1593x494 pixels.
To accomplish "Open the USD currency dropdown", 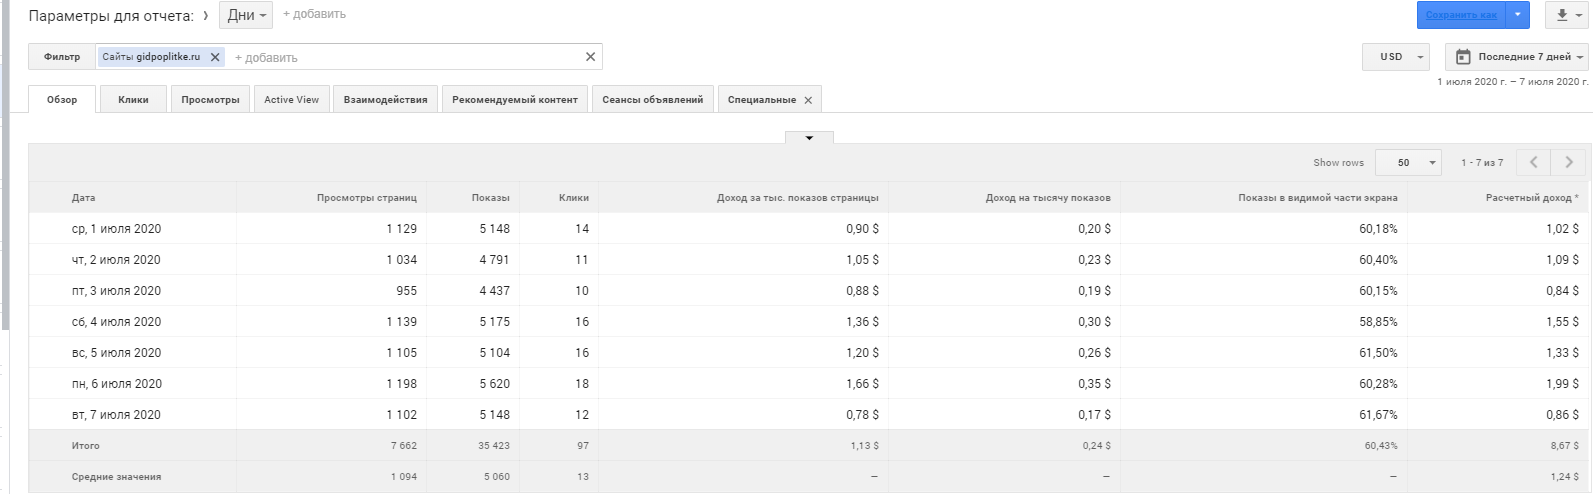I will point(1396,57).
